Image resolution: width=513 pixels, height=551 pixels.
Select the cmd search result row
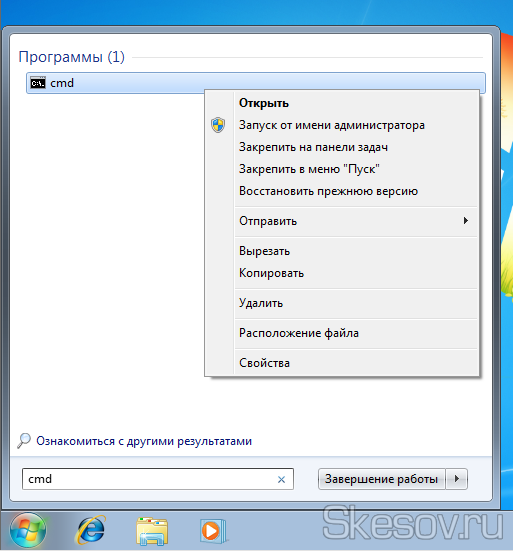coord(256,83)
